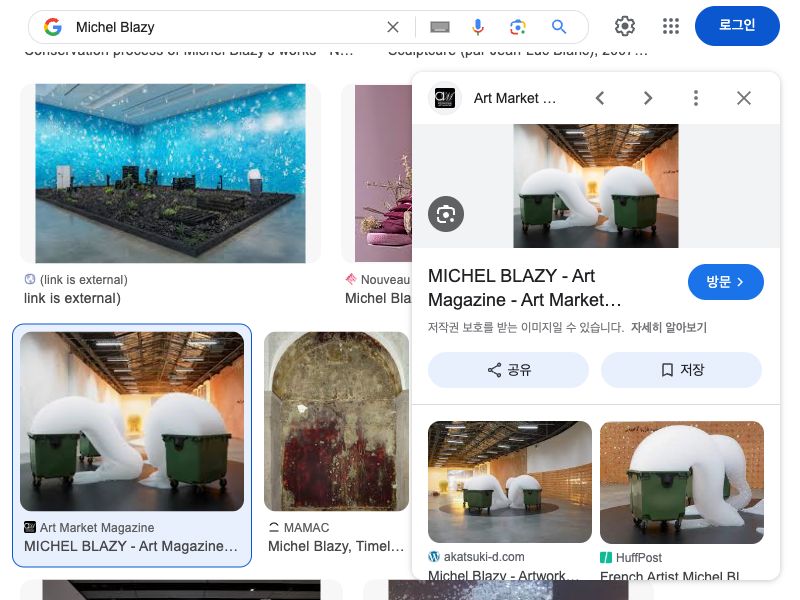The width and height of the screenshot is (800, 600).
Task: Click 'Art Market …' header title in panel
Action: (x=515, y=98)
